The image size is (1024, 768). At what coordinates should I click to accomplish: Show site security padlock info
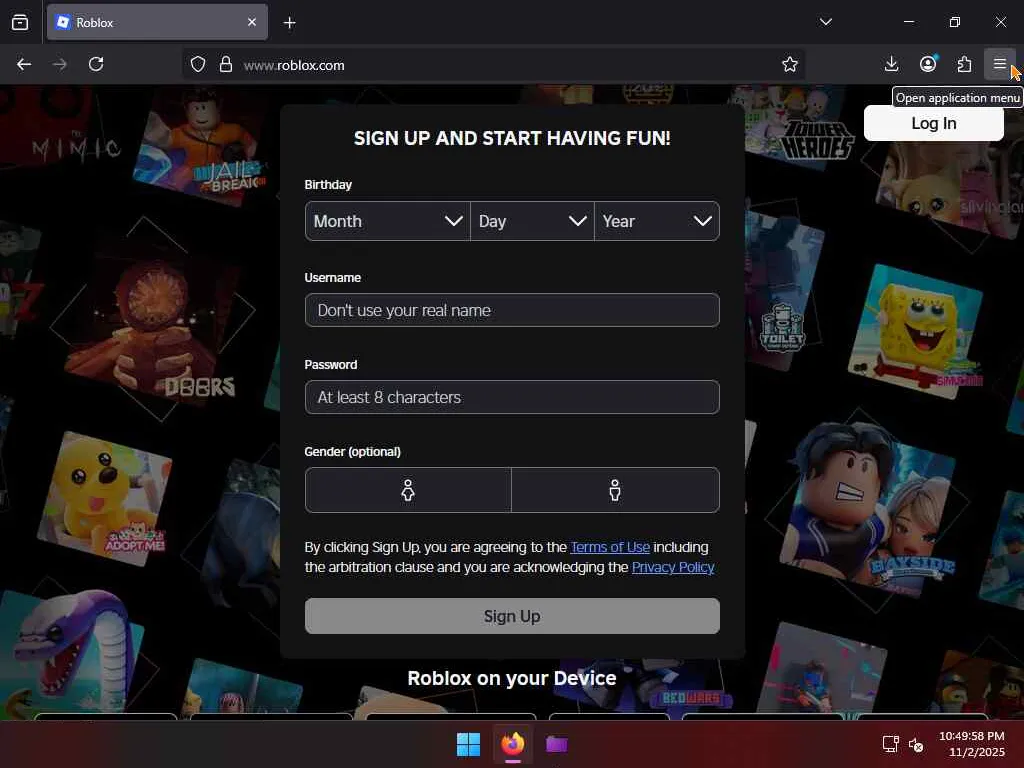coord(226,65)
